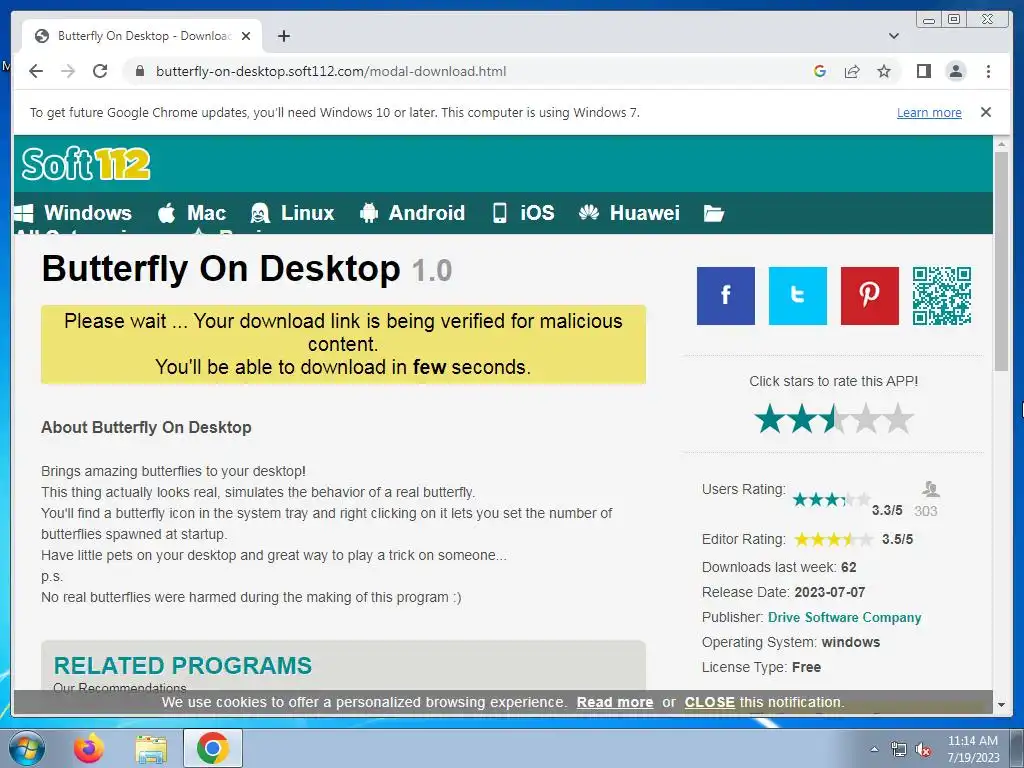Open the folder categories icon
Screen dimensions: 1024x768
pos(714,214)
